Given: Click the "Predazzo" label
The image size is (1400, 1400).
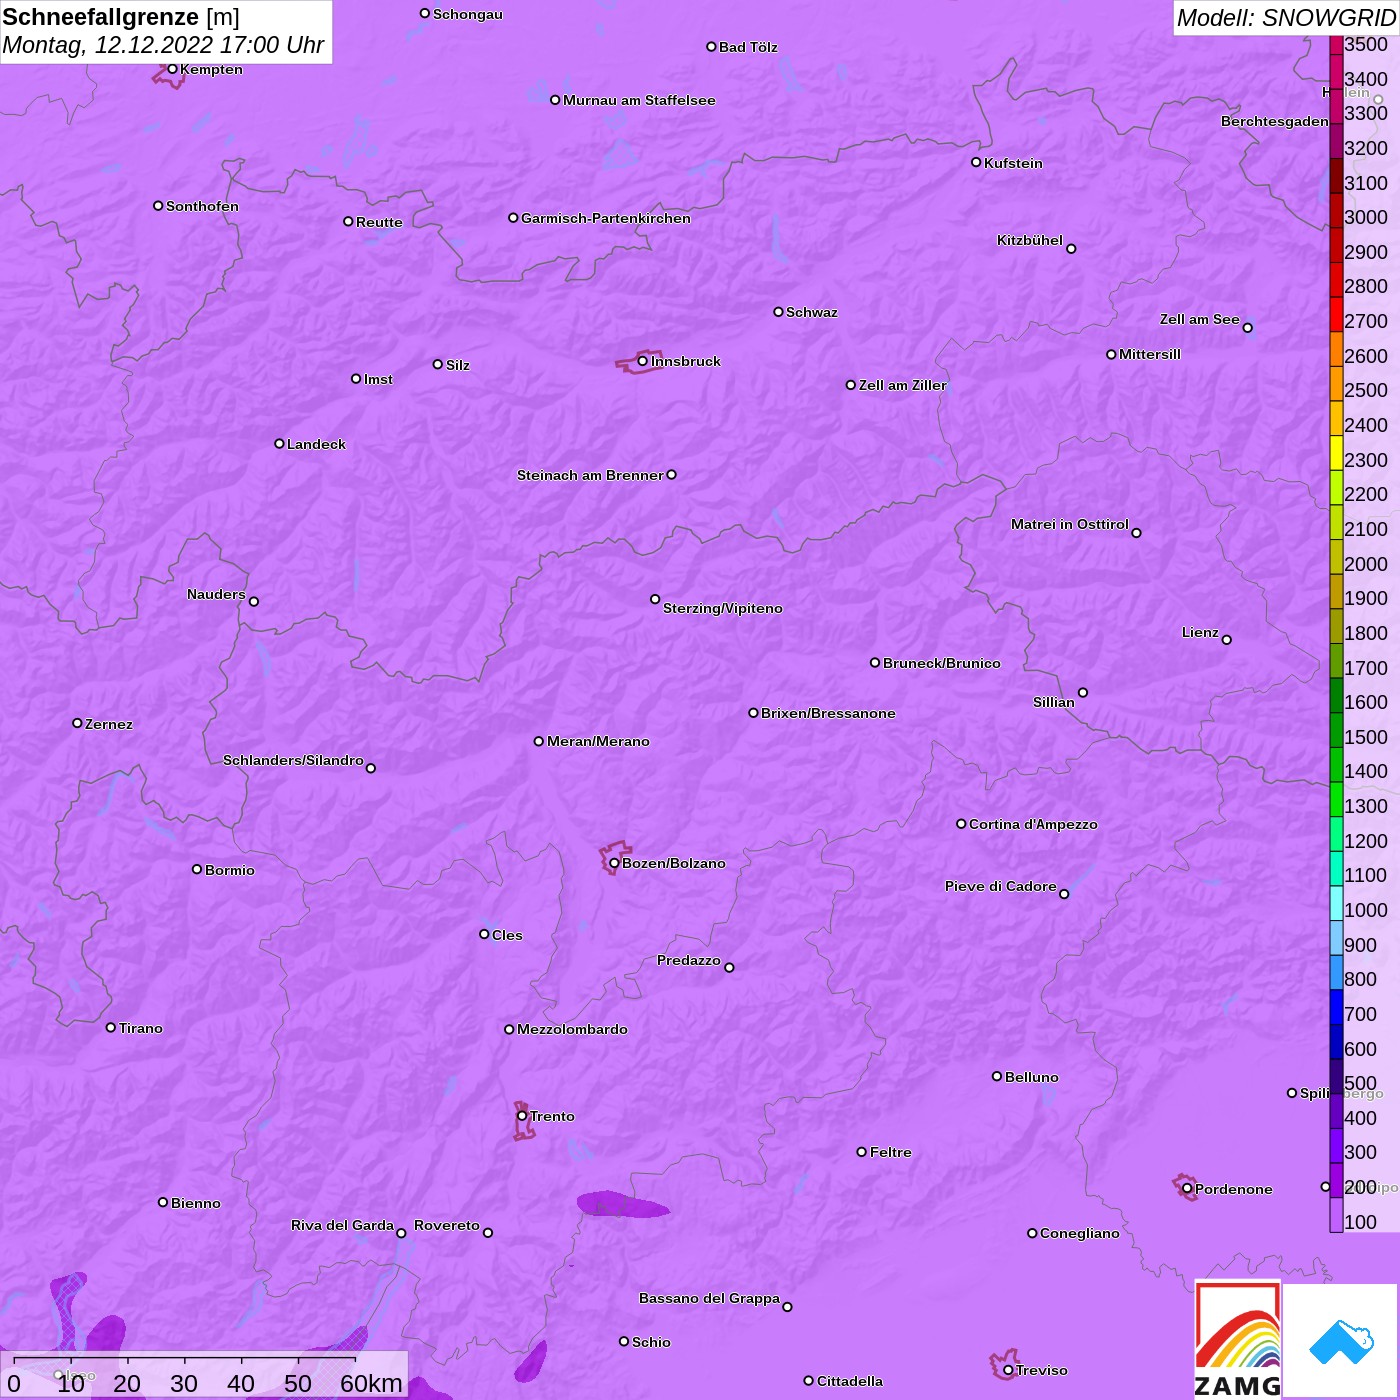Looking at the screenshot, I should 688,960.
